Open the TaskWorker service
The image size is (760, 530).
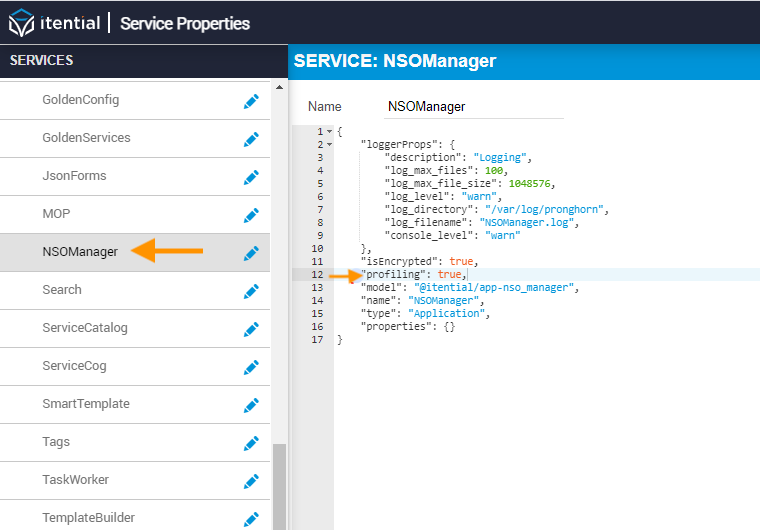[135, 480]
